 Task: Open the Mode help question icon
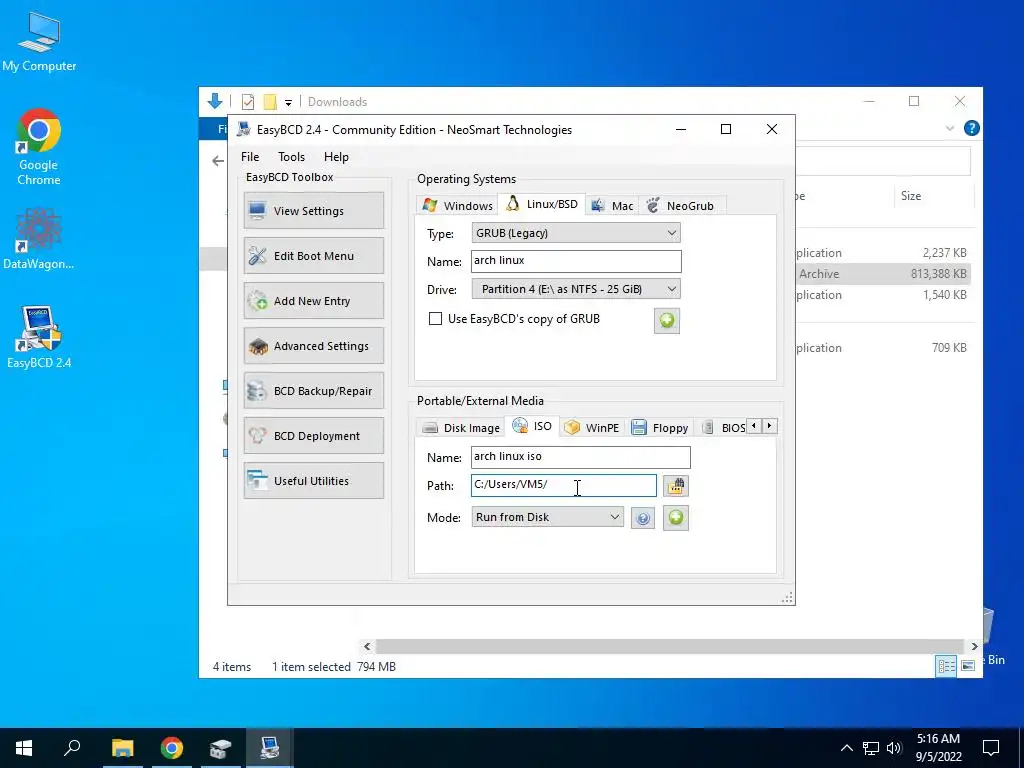coord(643,519)
